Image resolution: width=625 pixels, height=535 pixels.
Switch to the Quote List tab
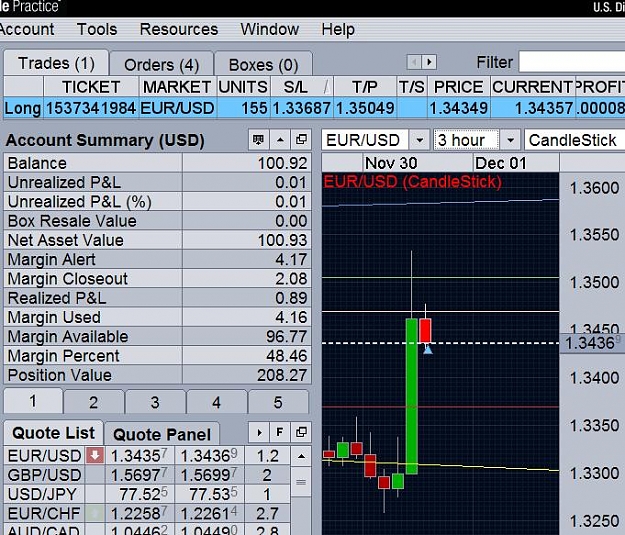pos(53,433)
